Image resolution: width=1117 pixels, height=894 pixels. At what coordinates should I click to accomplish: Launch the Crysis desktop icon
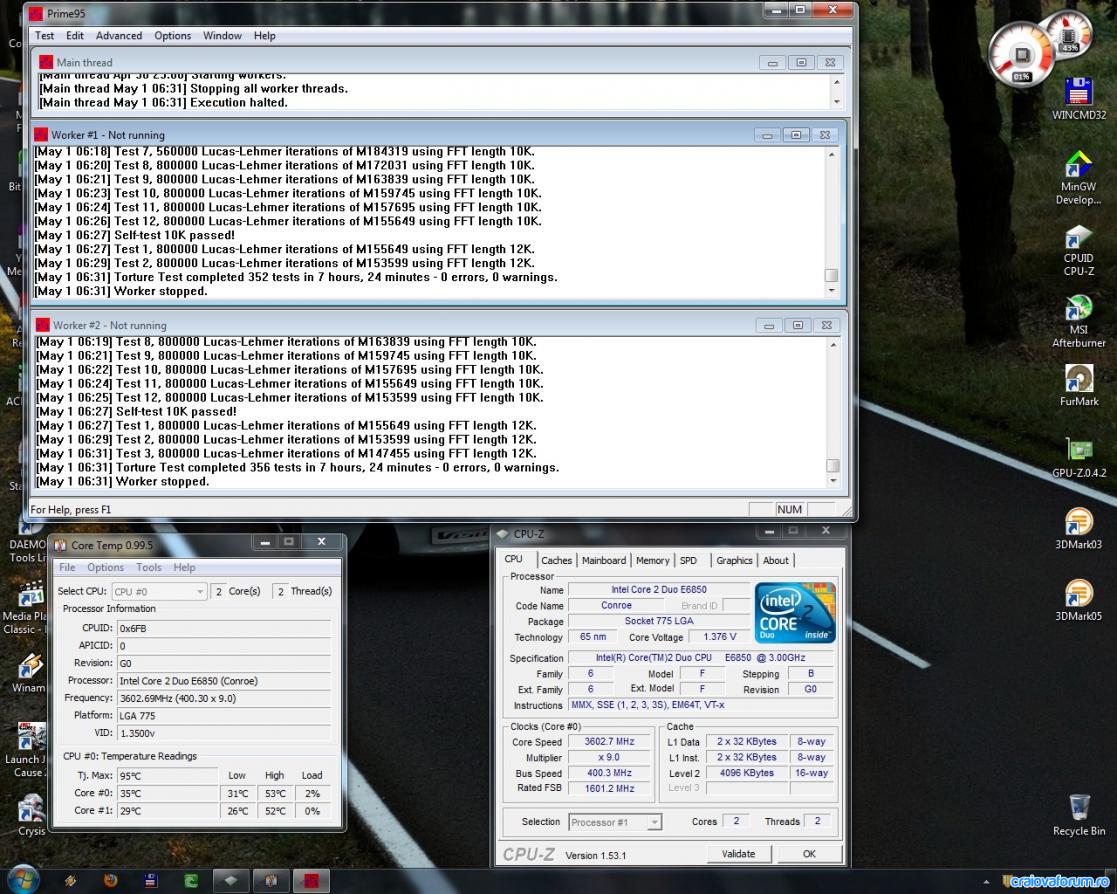(x=31, y=816)
